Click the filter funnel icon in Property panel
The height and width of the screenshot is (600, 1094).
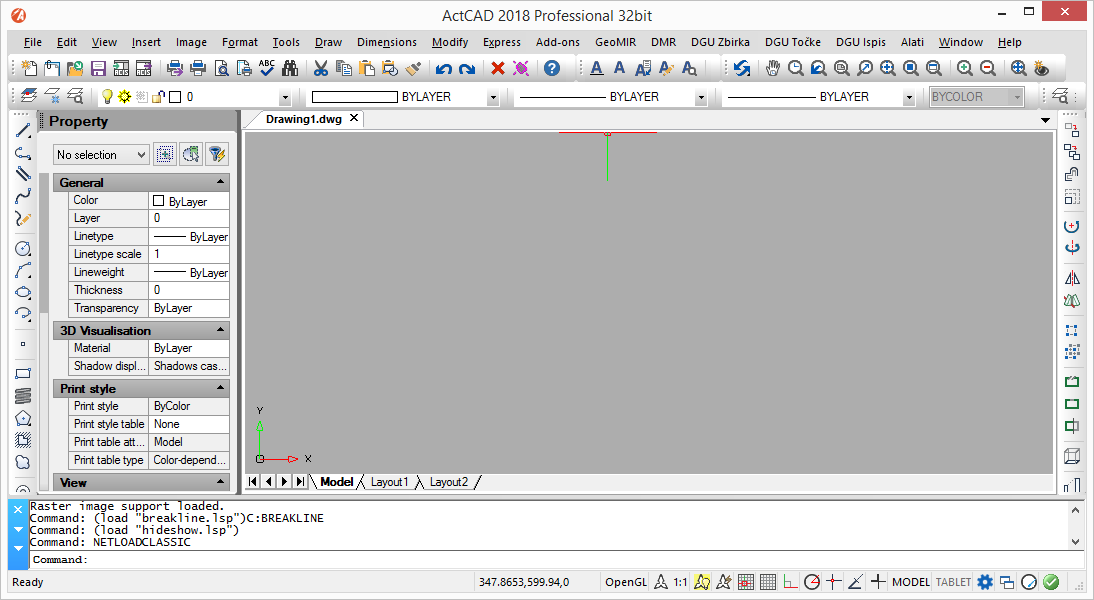click(217, 154)
